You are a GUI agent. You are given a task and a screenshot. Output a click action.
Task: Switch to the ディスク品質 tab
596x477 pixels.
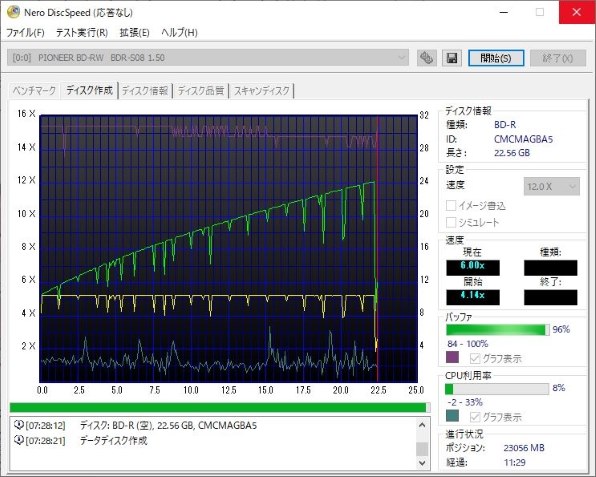(201, 91)
